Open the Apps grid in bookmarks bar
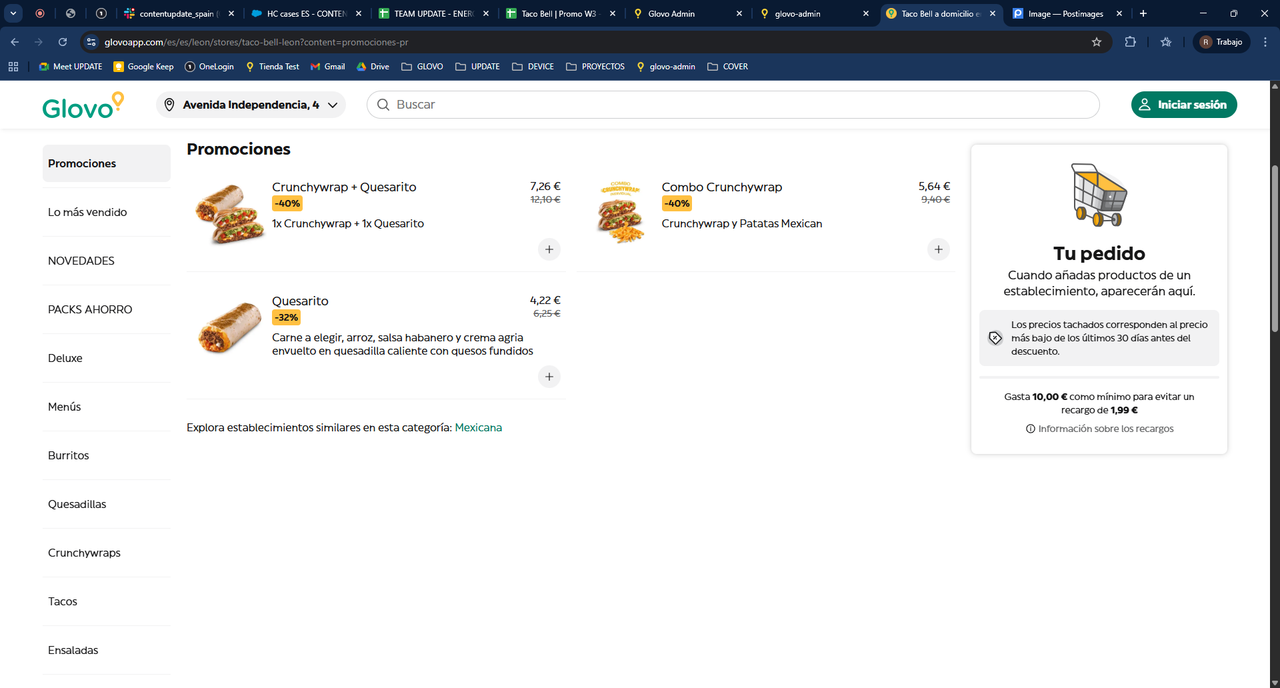Screen dimensions: 1280x688 click(14, 67)
